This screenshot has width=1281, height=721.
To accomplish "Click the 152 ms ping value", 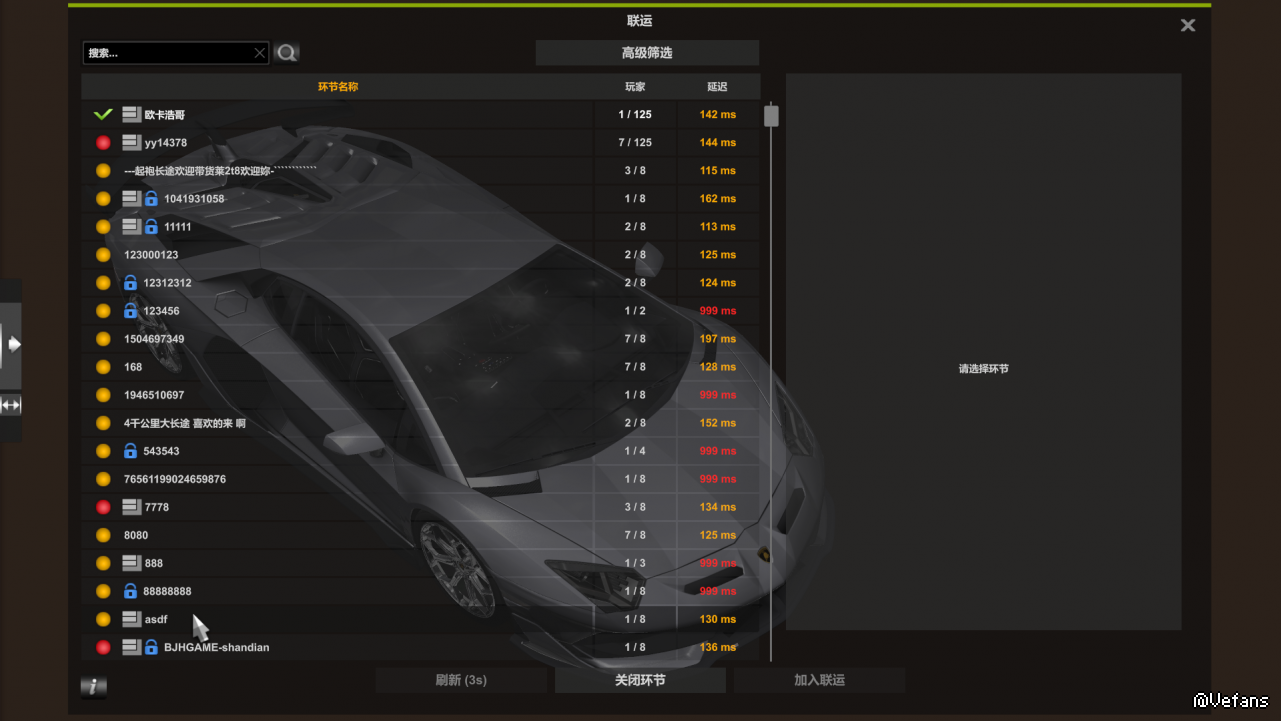I will pyautogui.click(x=717, y=423).
